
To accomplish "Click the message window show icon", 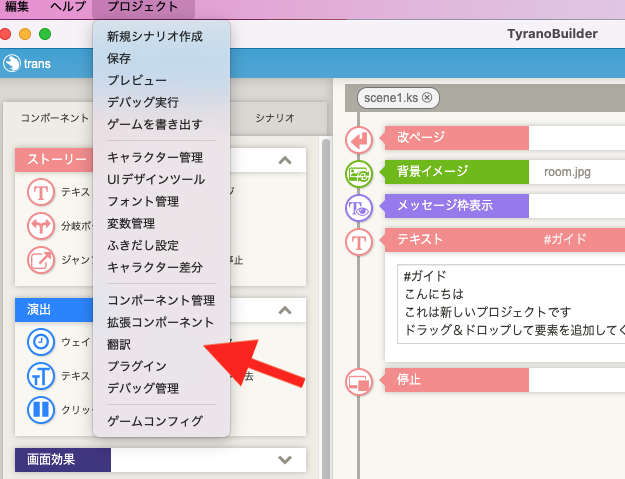I will (x=359, y=207).
